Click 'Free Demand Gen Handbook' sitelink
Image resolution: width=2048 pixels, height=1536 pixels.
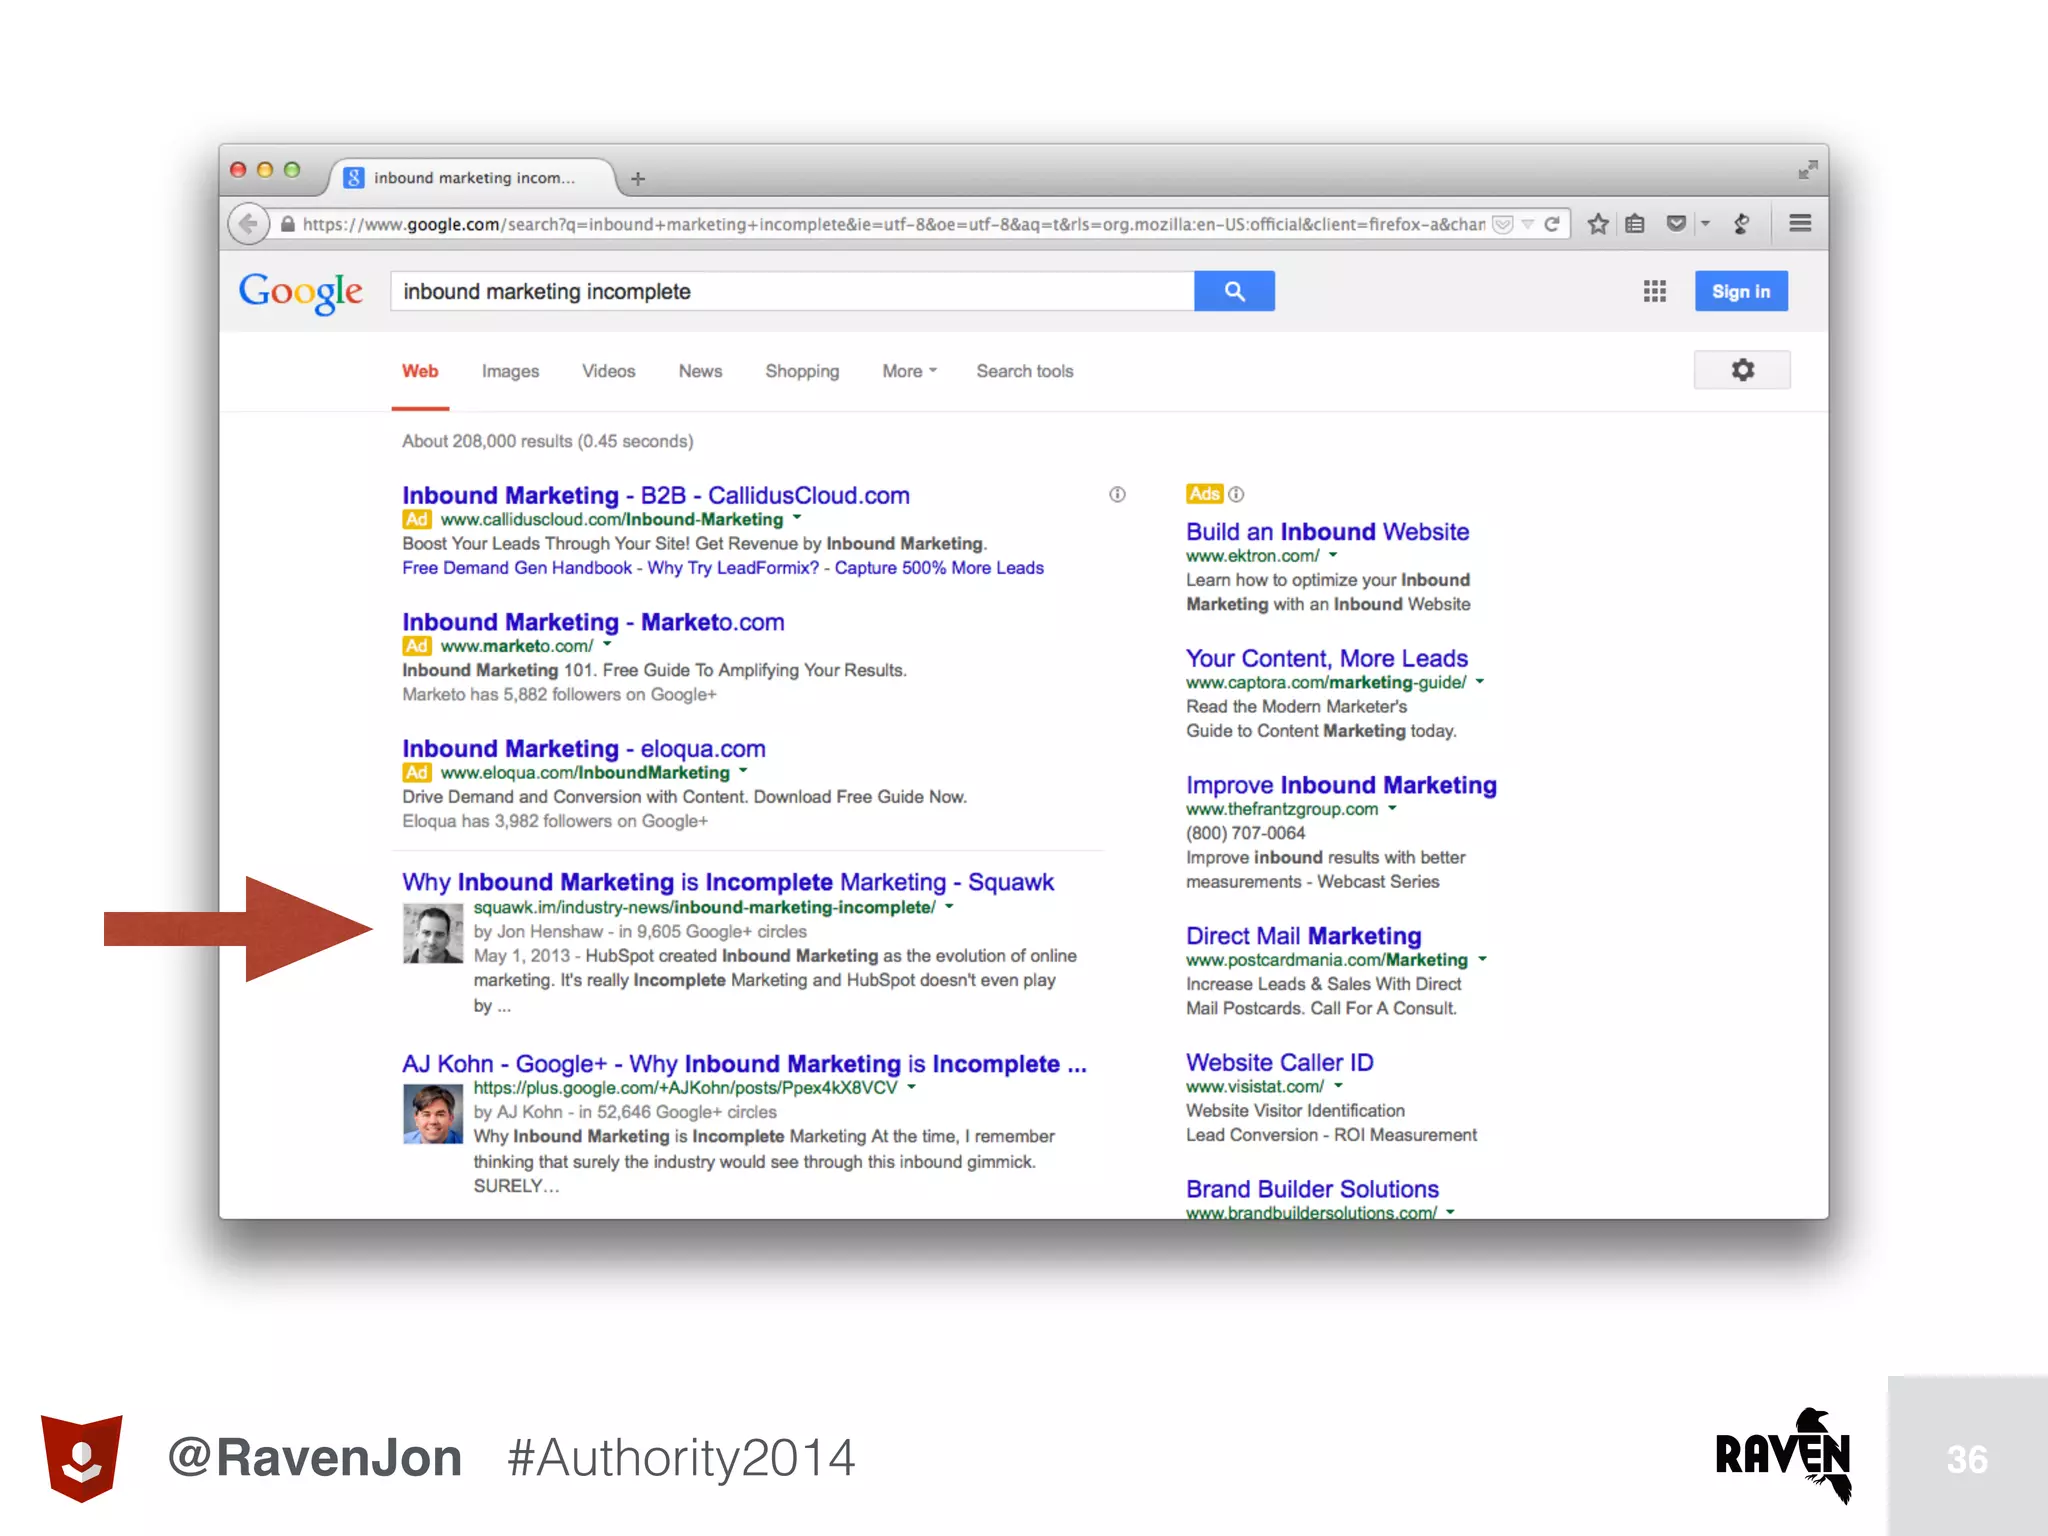(517, 567)
